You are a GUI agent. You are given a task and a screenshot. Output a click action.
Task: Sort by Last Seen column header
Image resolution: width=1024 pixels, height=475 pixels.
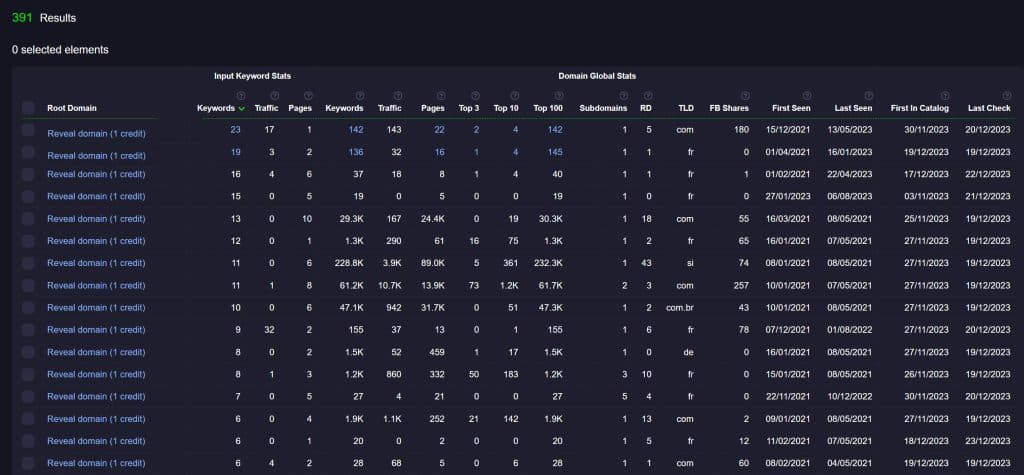pyautogui.click(x=853, y=108)
